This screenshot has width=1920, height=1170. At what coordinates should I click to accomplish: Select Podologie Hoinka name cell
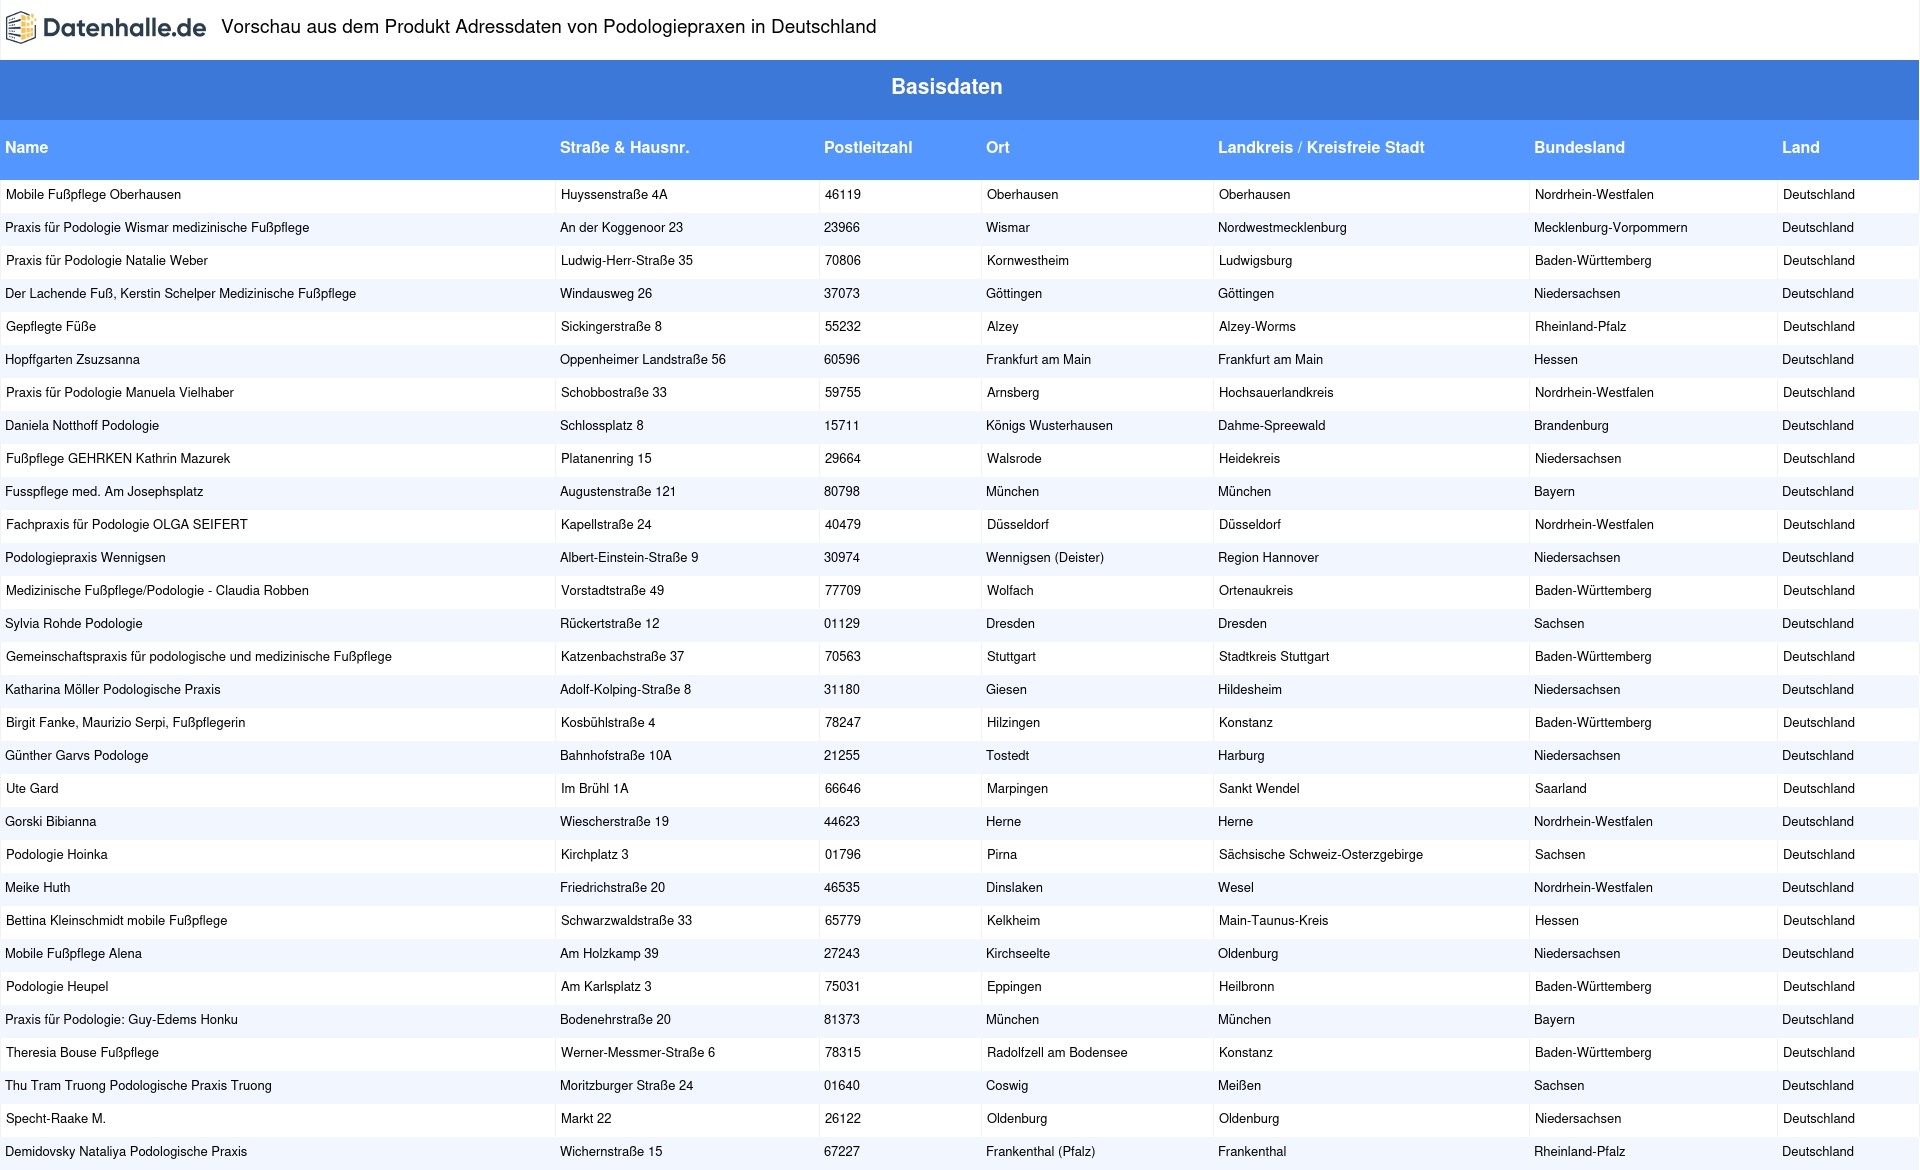point(57,855)
